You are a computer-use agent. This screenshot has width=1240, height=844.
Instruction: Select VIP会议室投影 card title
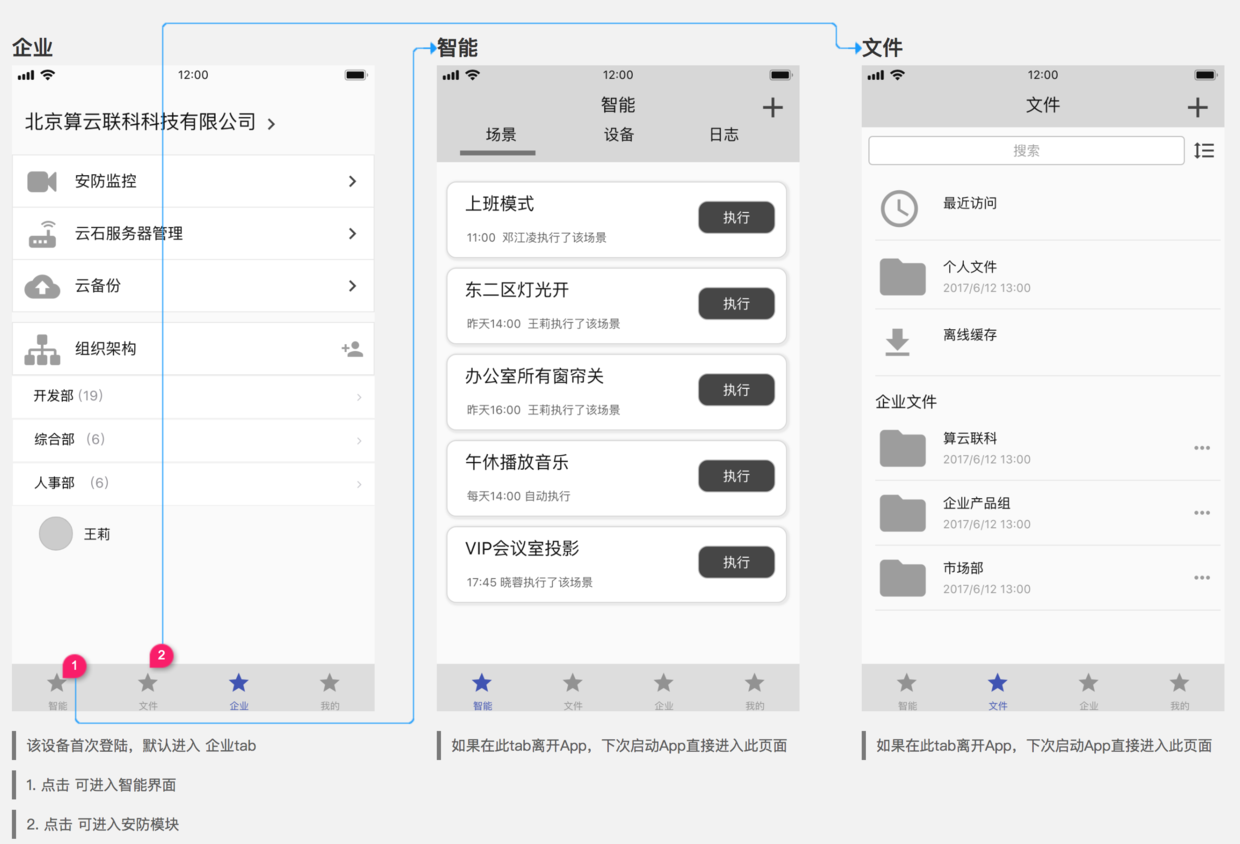(522, 549)
